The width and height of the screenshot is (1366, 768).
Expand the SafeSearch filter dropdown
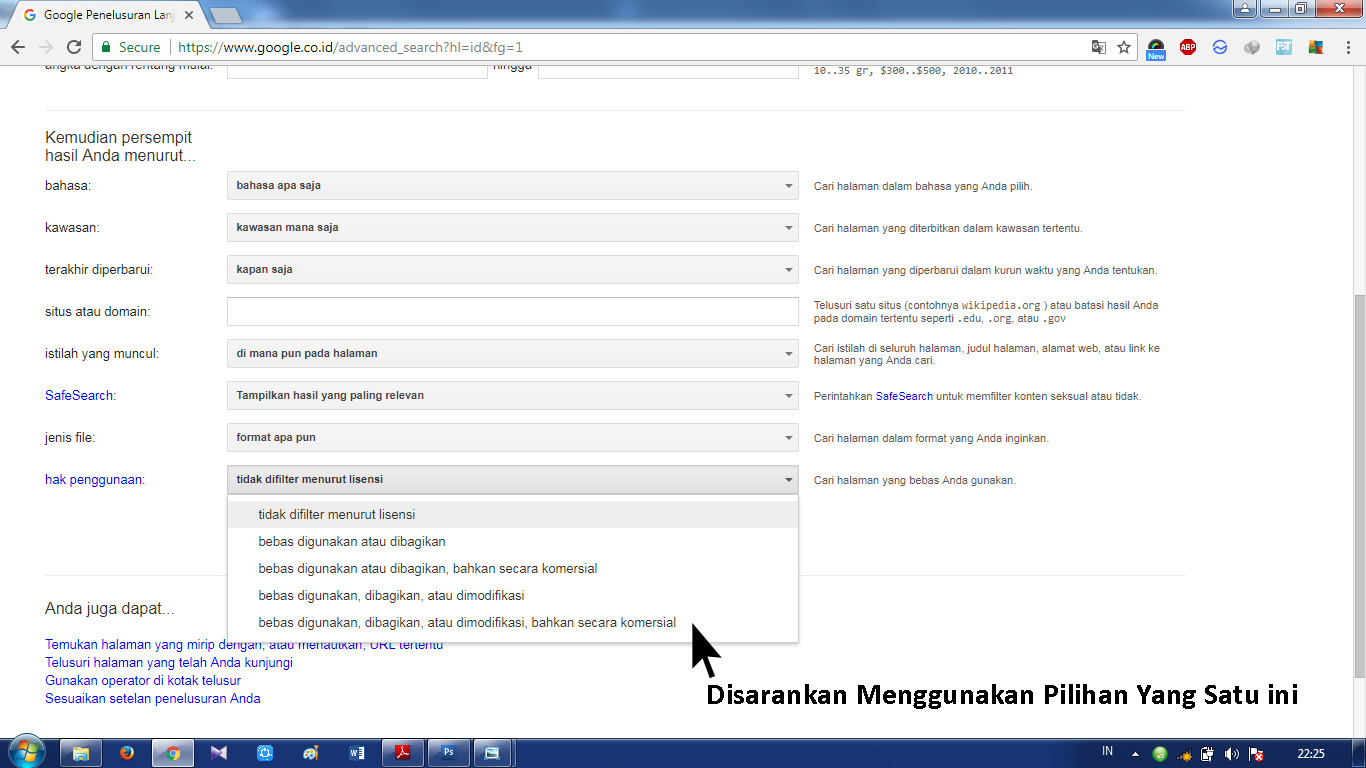click(x=513, y=395)
